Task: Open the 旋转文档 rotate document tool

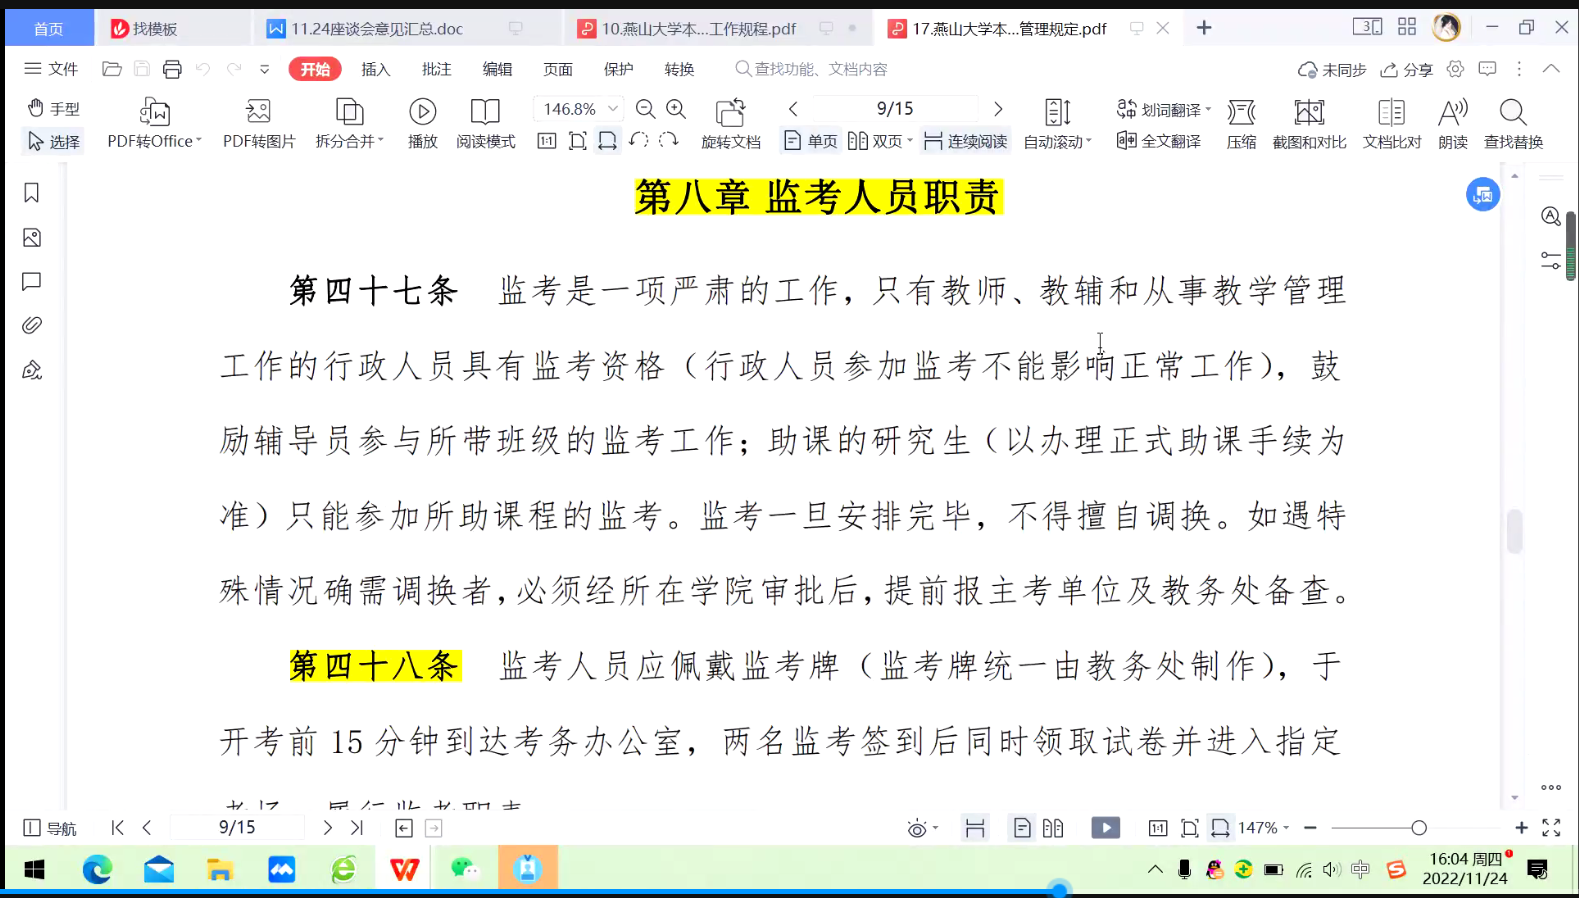Action: [x=730, y=112]
